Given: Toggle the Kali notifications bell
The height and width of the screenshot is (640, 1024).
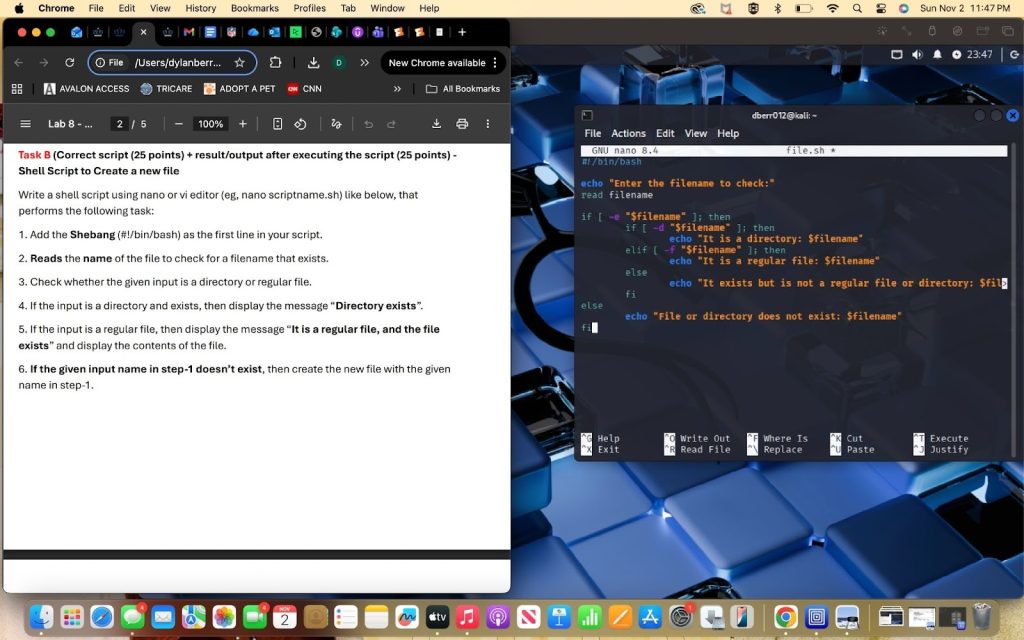Looking at the screenshot, I should pyautogui.click(x=938, y=54).
